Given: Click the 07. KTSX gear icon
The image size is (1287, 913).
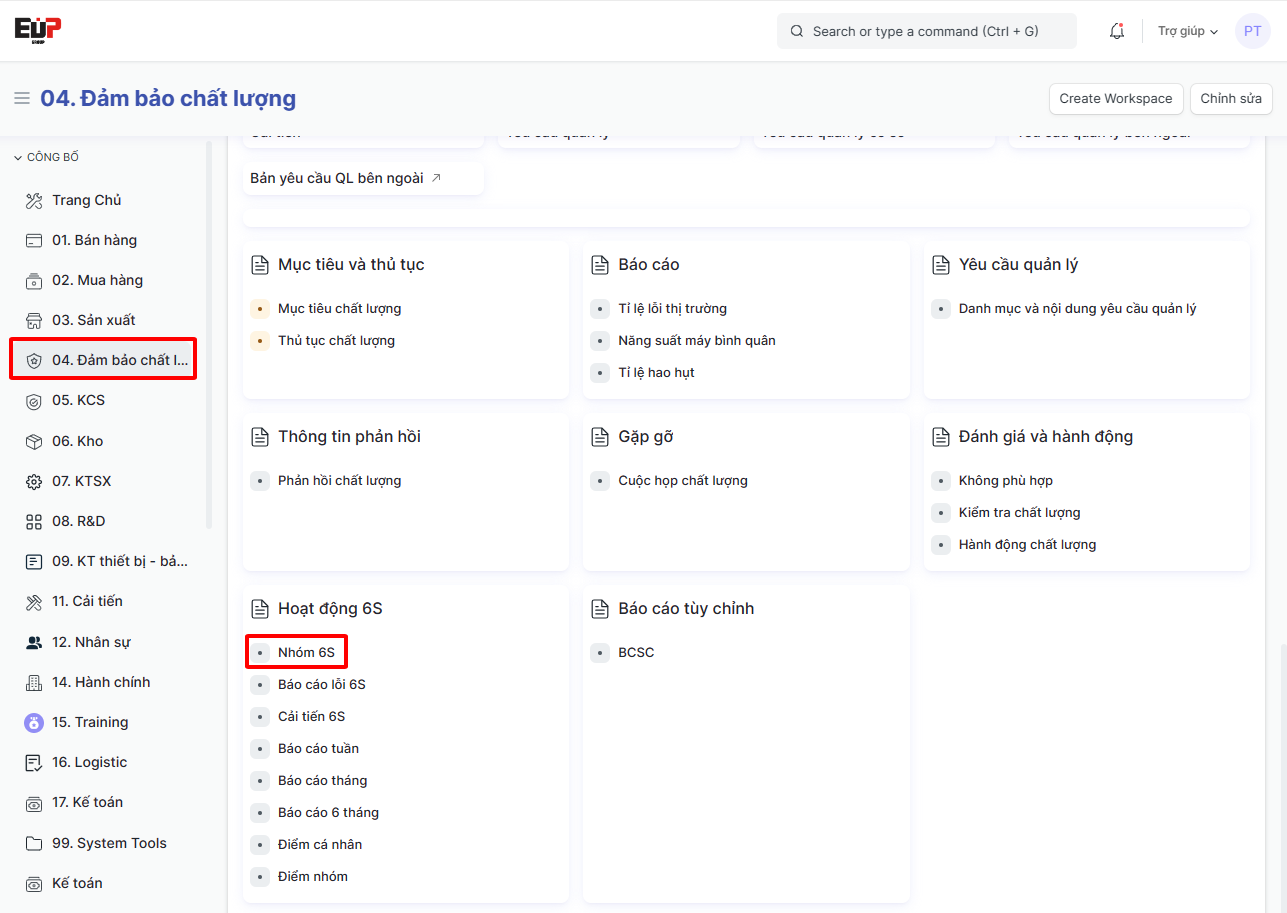Looking at the screenshot, I should [x=34, y=482].
